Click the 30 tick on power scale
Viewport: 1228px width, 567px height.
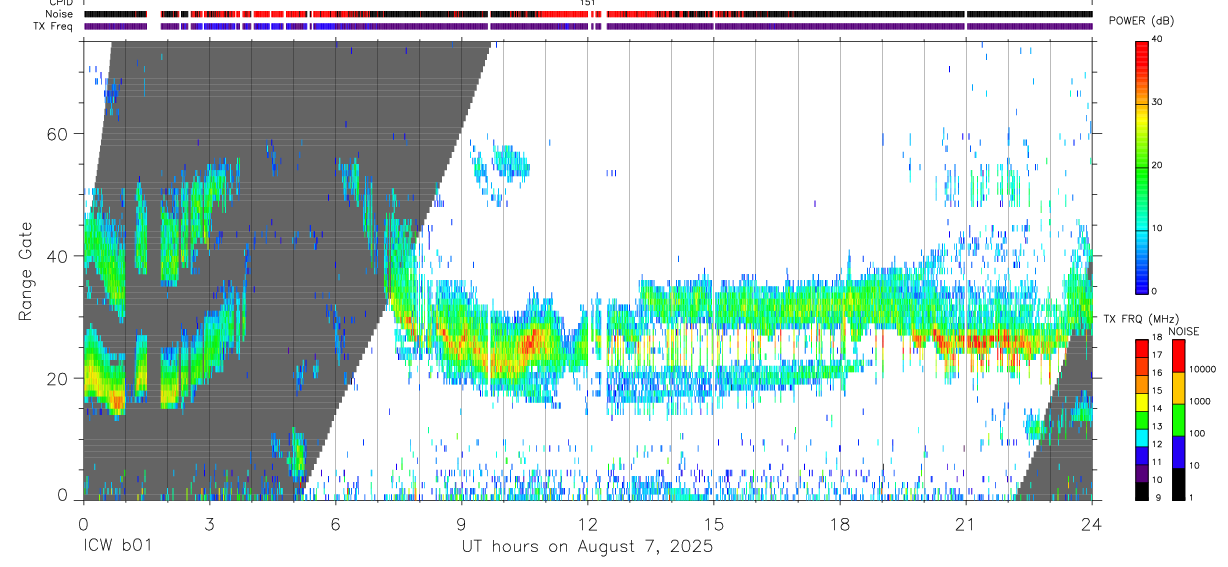tap(1159, 102)
